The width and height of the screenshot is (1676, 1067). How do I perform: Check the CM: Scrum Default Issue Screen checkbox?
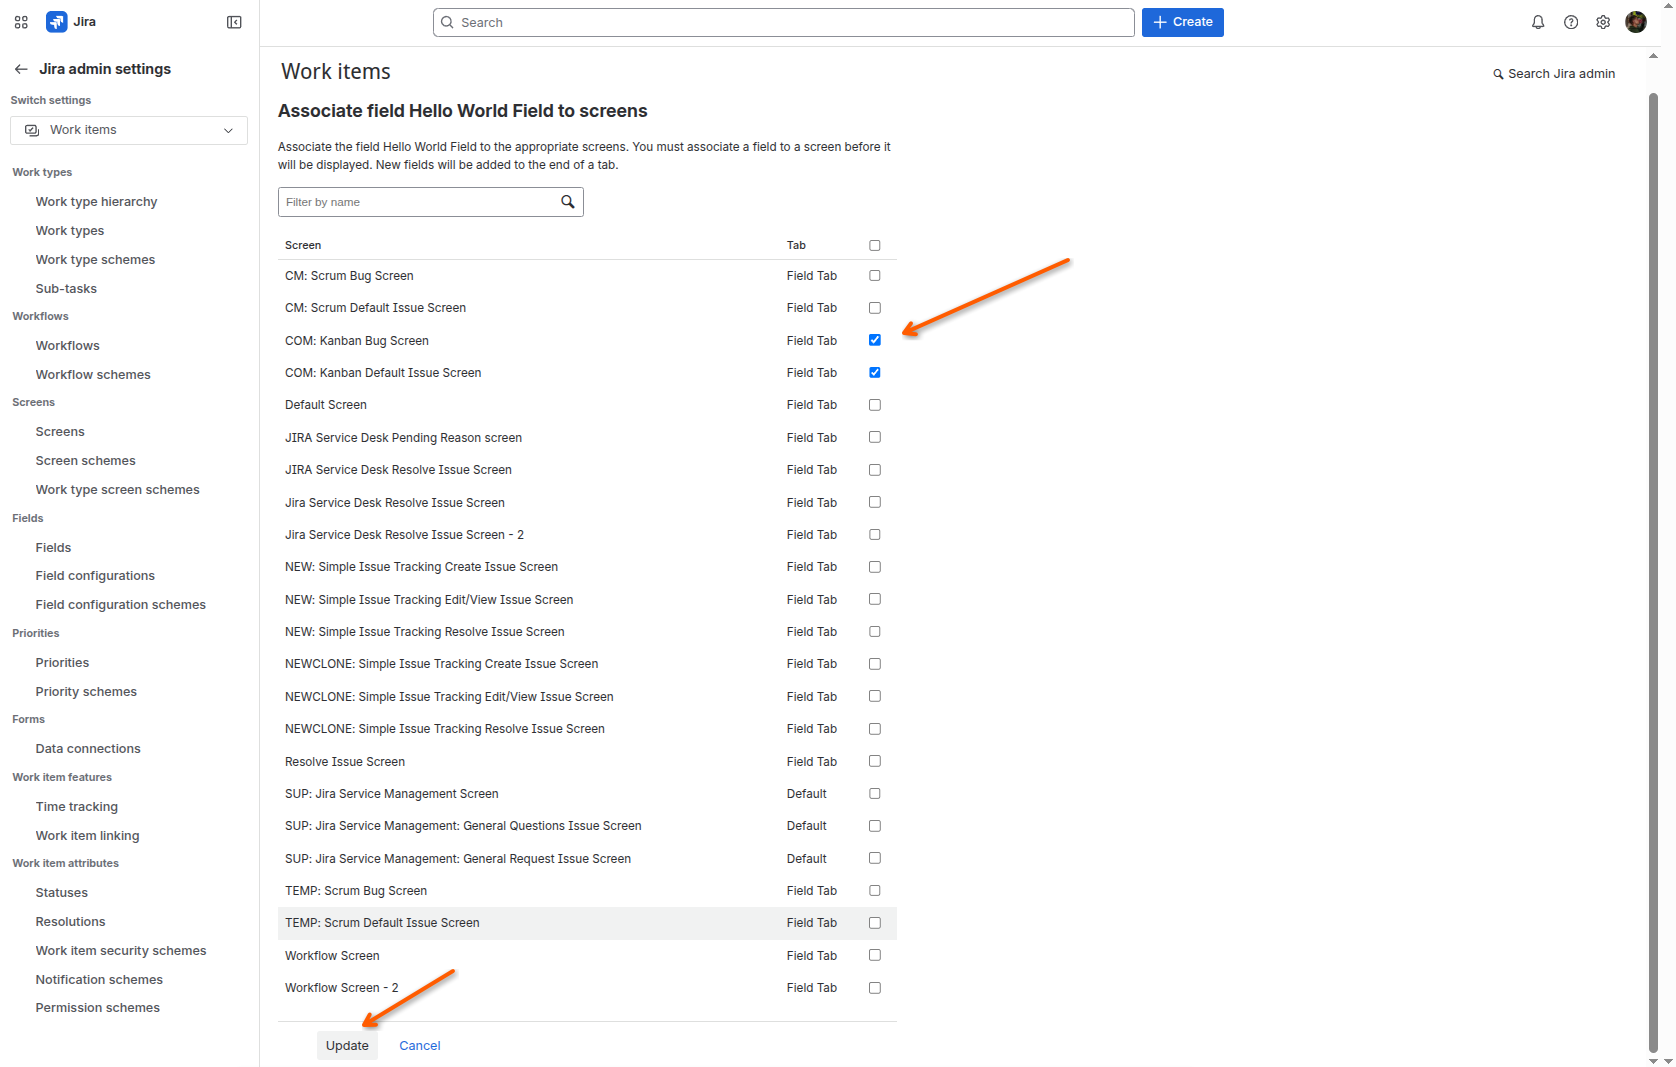pyautogui.click(x=875, y=308)
